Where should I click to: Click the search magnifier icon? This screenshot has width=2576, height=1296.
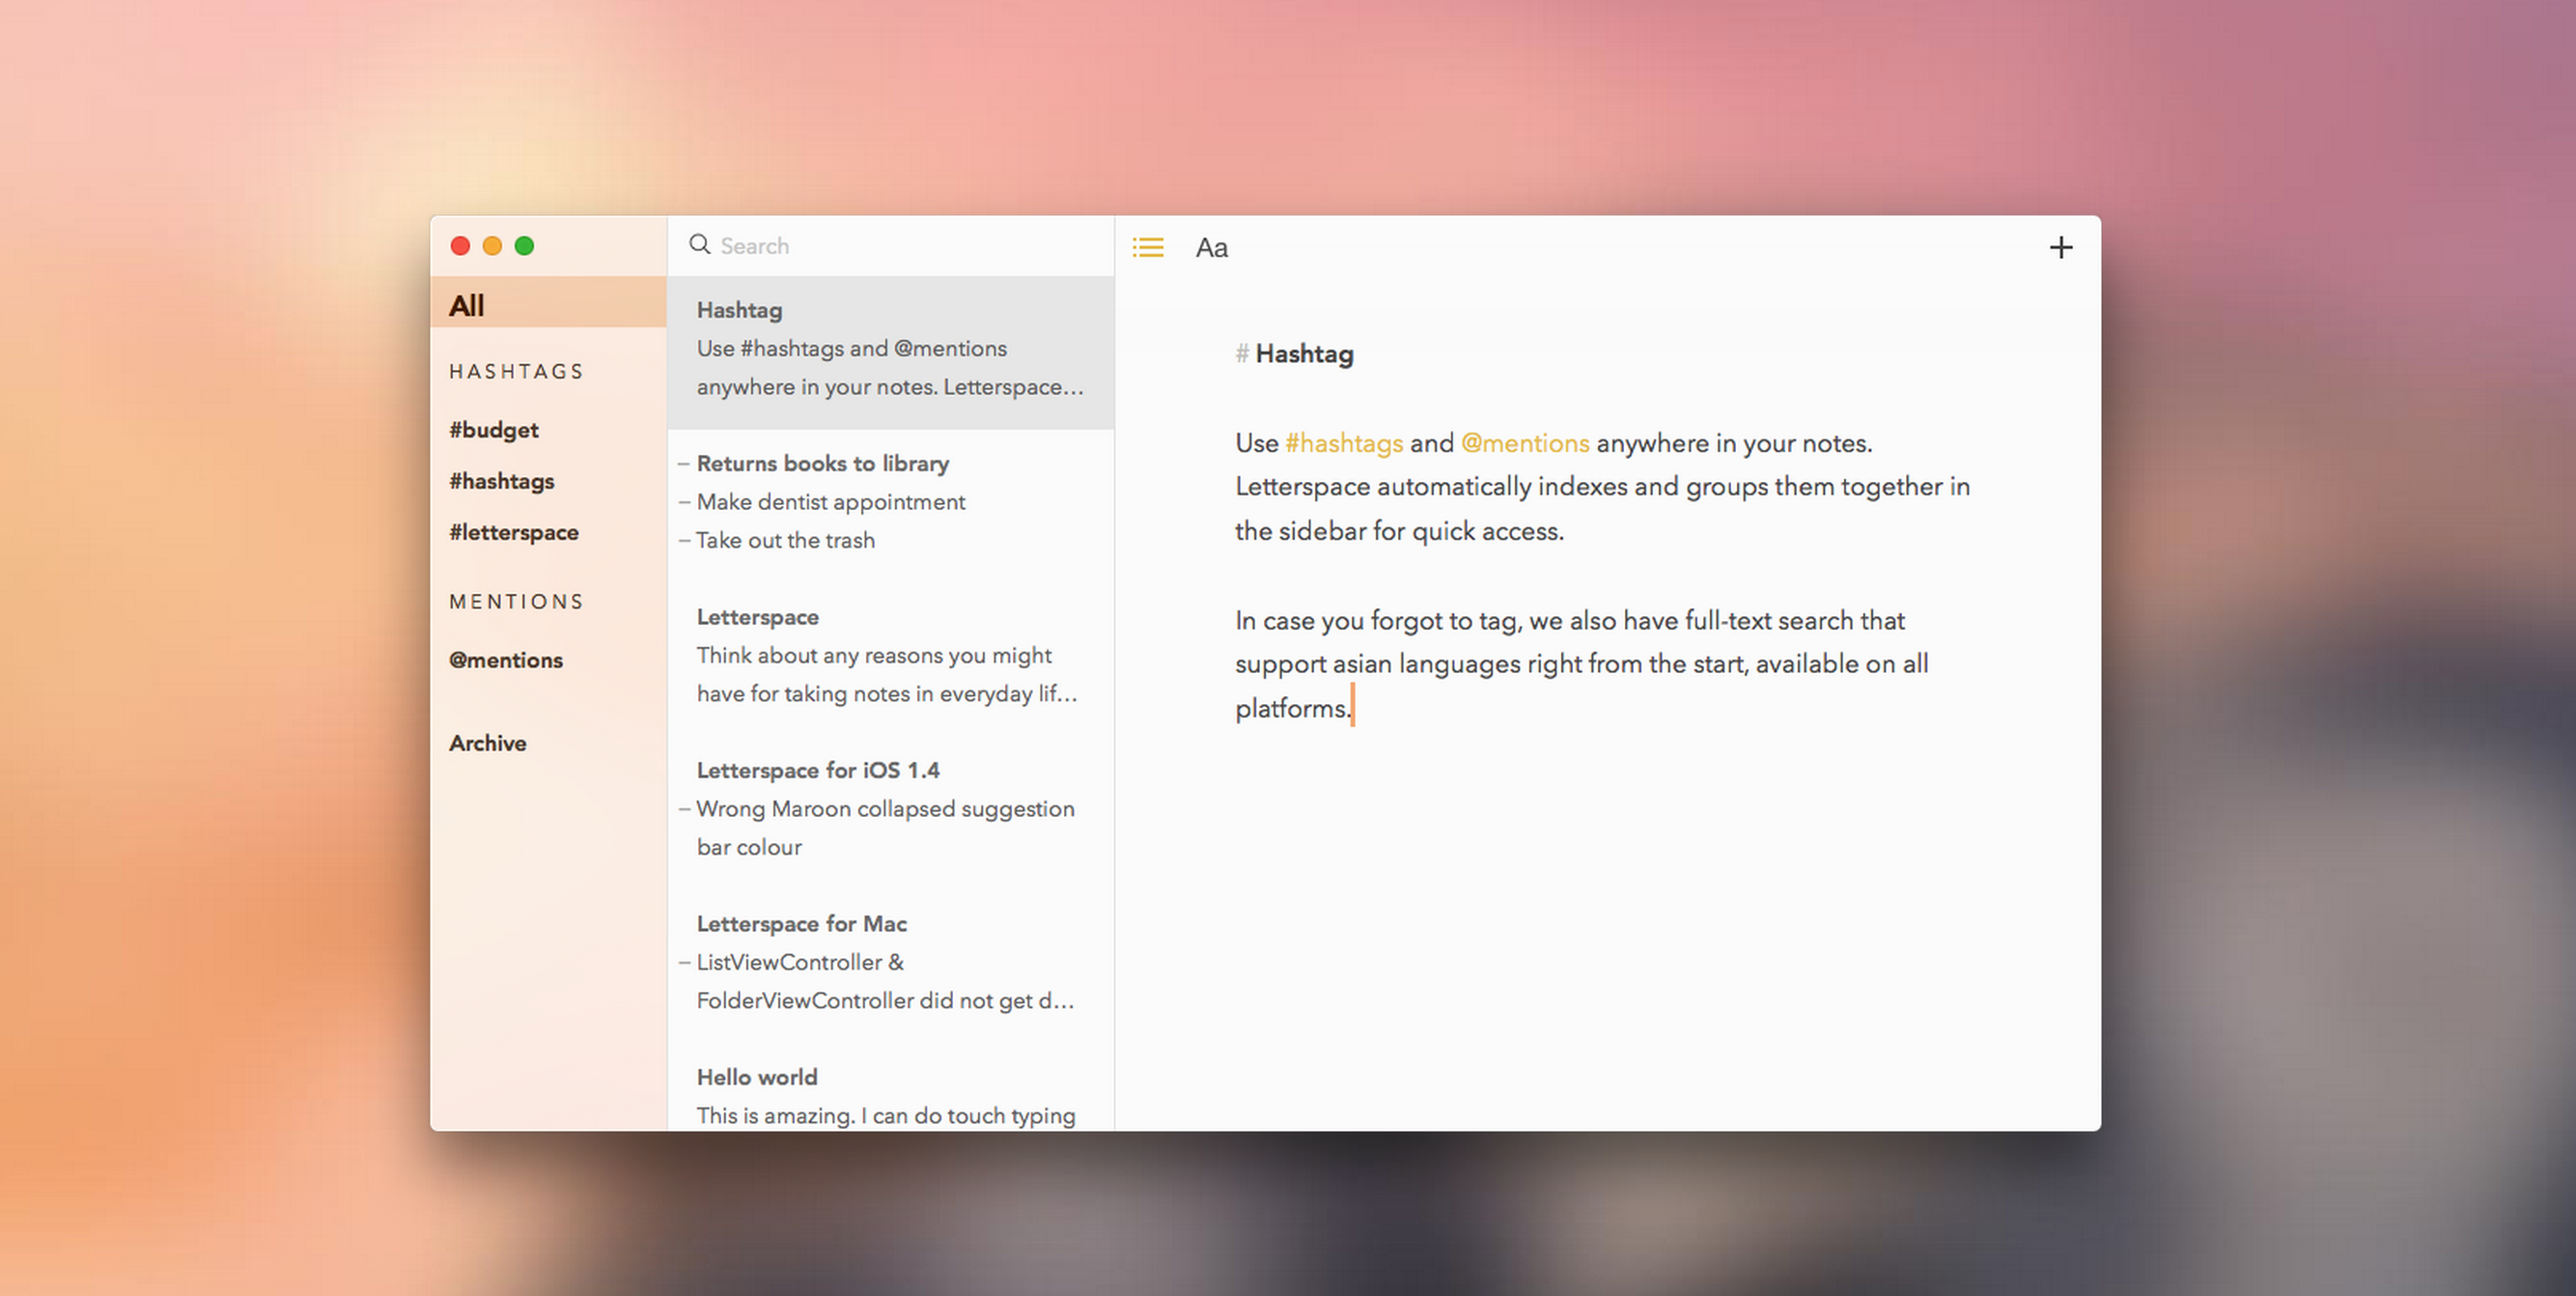(x=700, y=245)
